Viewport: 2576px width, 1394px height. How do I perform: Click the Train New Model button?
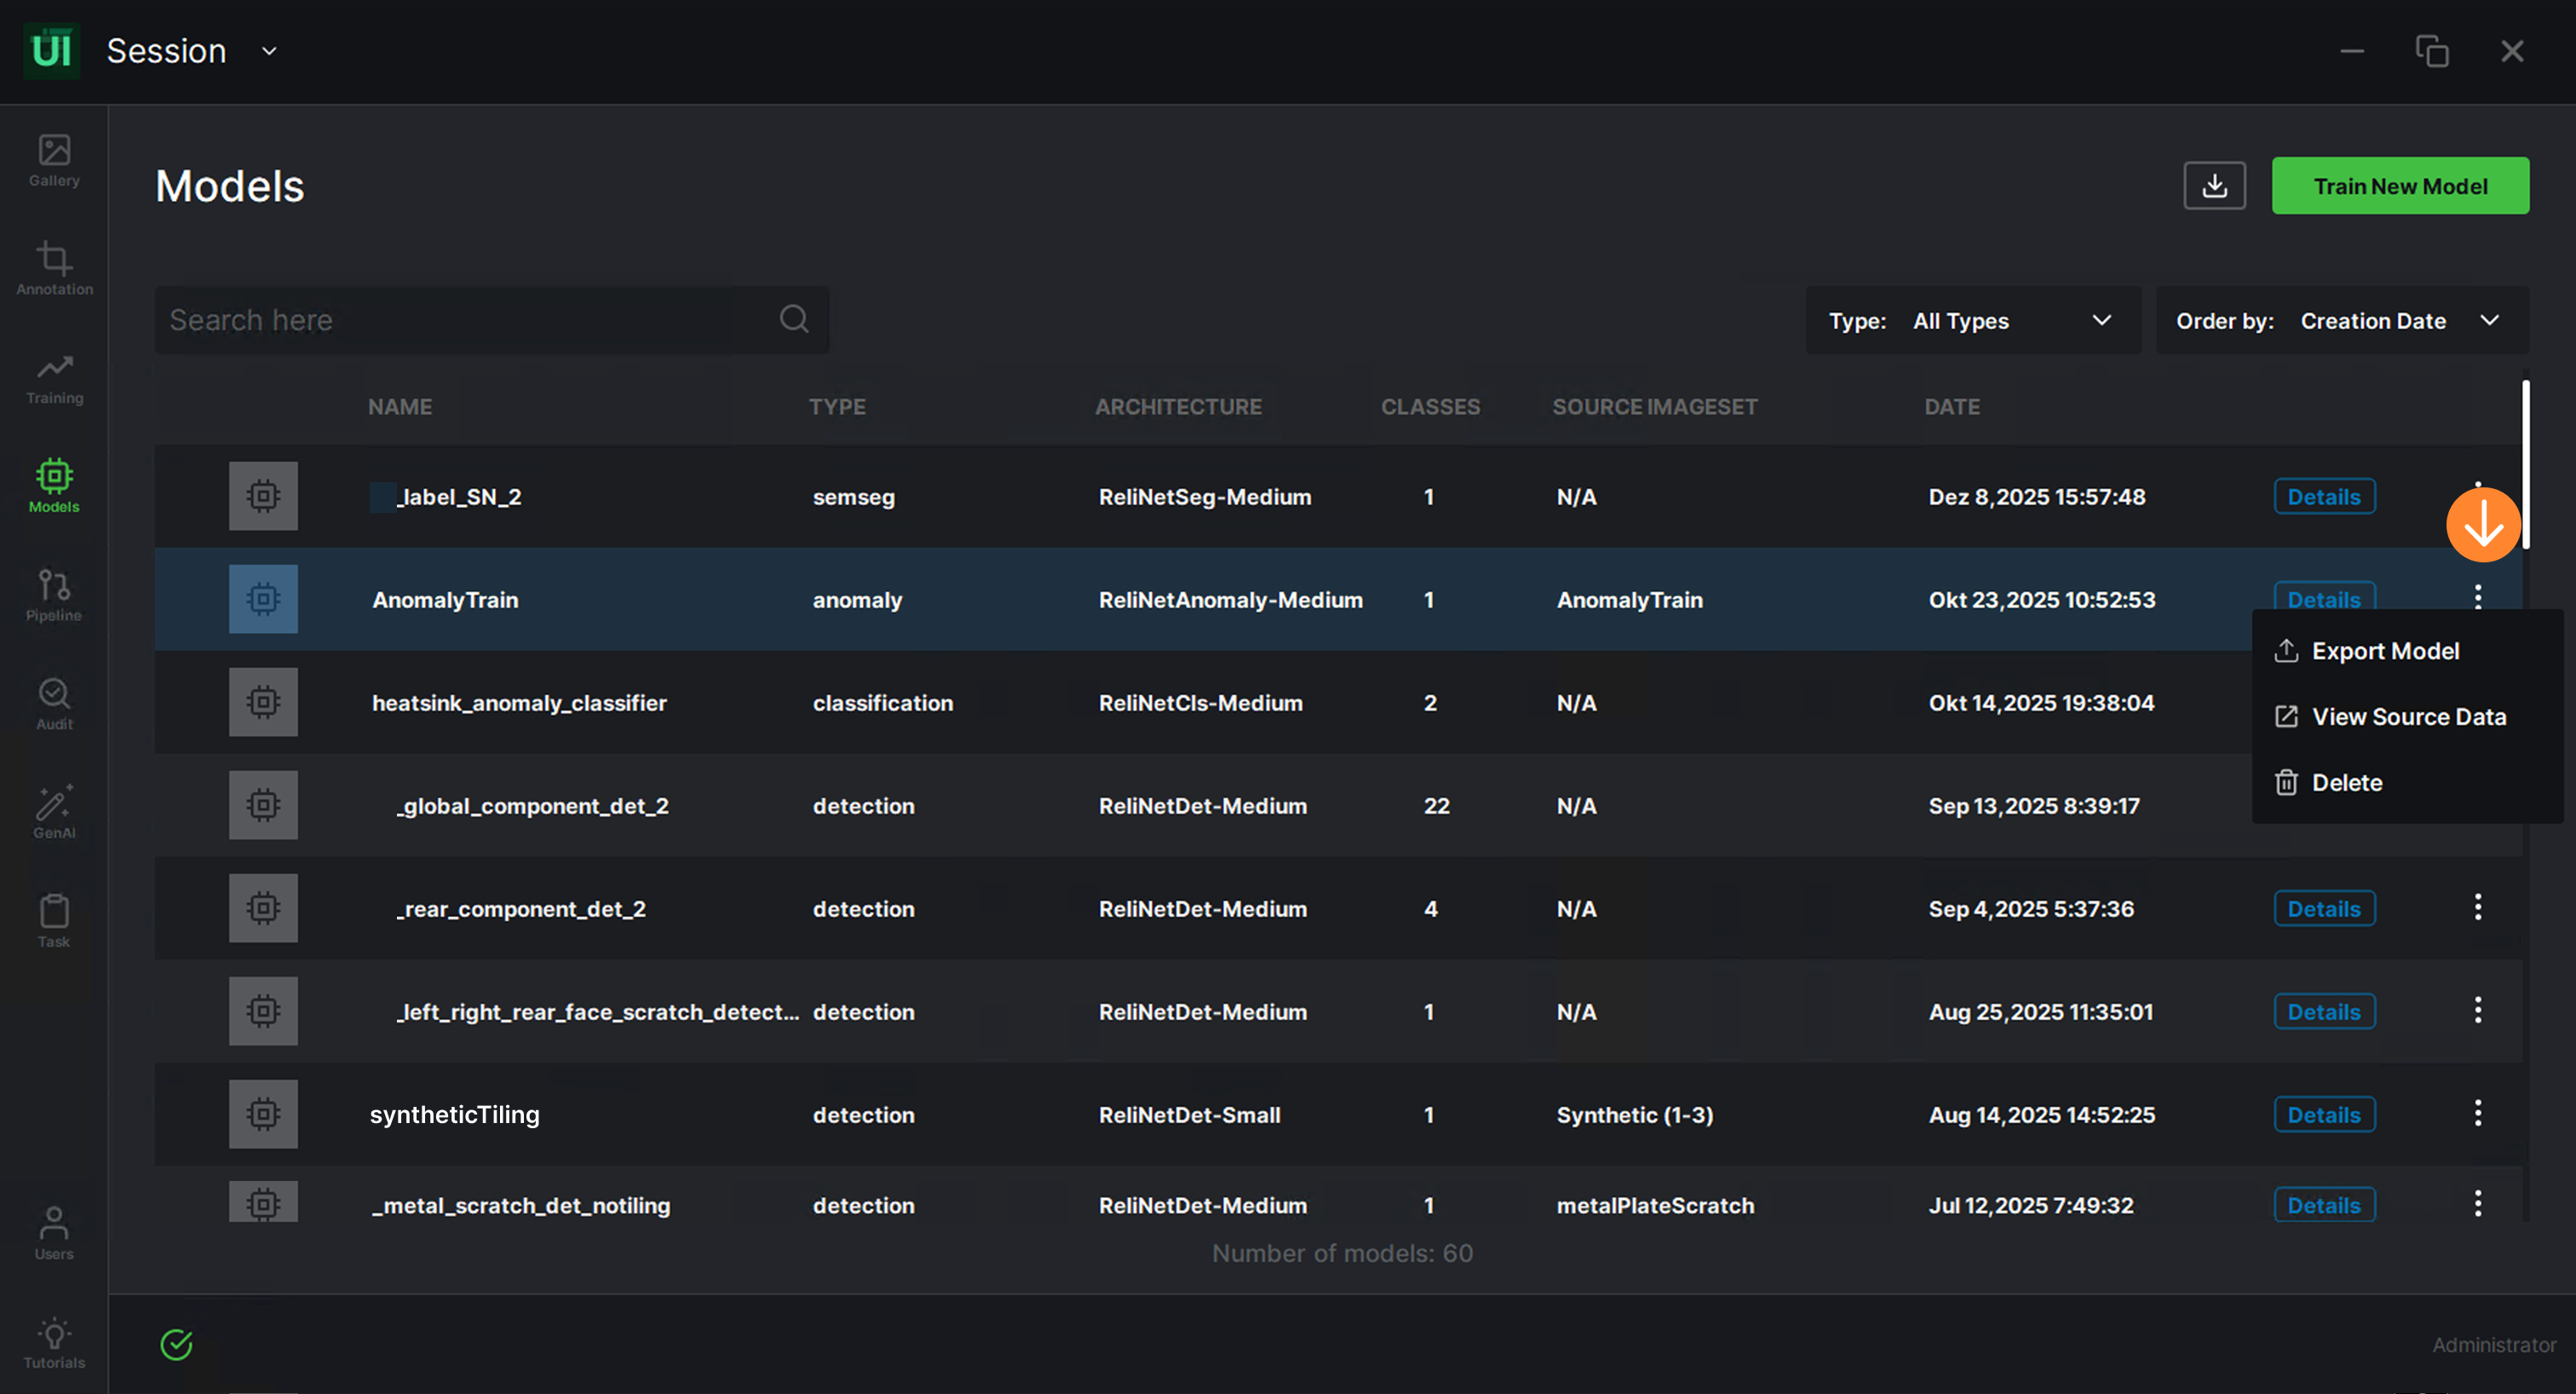(x=2399, y=186)
